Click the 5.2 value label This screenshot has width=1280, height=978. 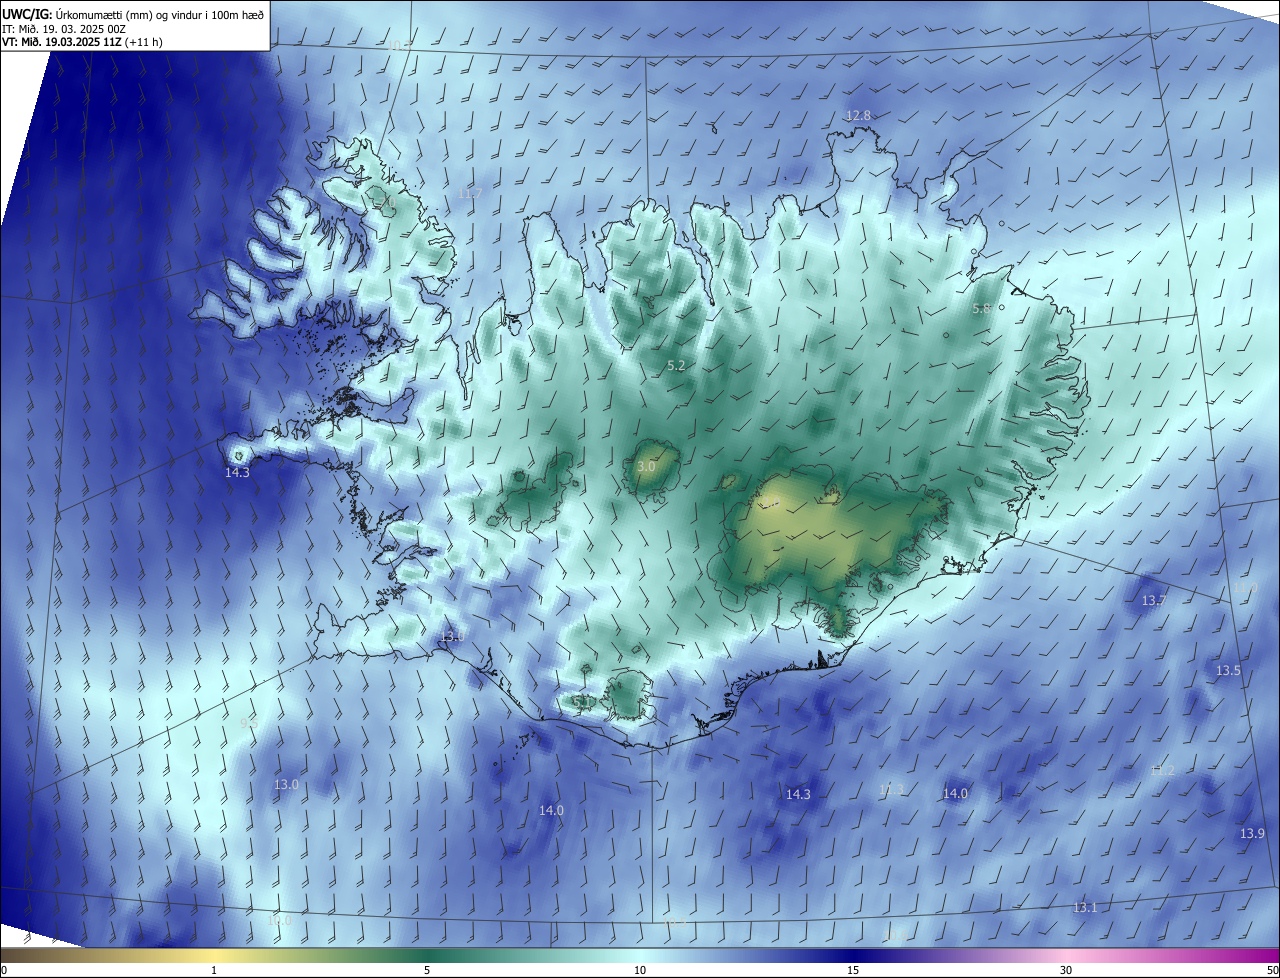click(x=676, y=366)
